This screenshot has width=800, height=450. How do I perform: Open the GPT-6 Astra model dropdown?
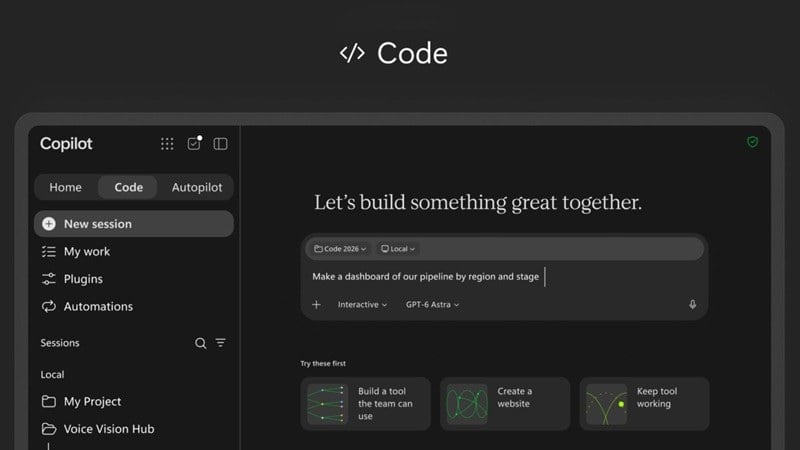tap(432, 305)
